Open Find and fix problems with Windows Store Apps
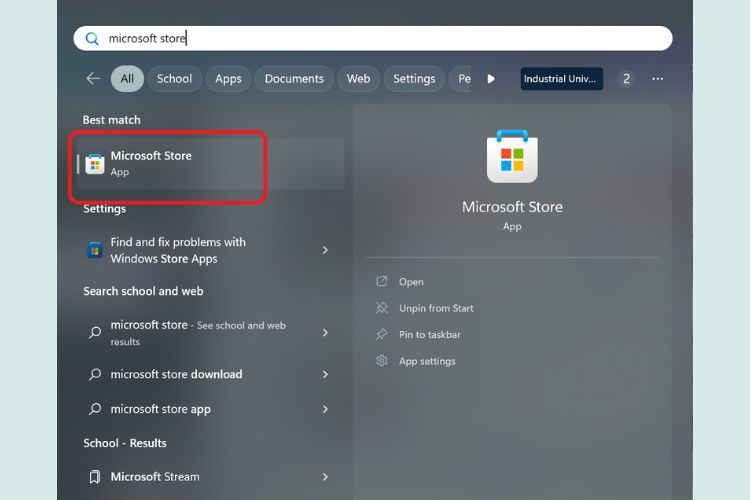Screen dimensions: 750x500 coord(210,250)
